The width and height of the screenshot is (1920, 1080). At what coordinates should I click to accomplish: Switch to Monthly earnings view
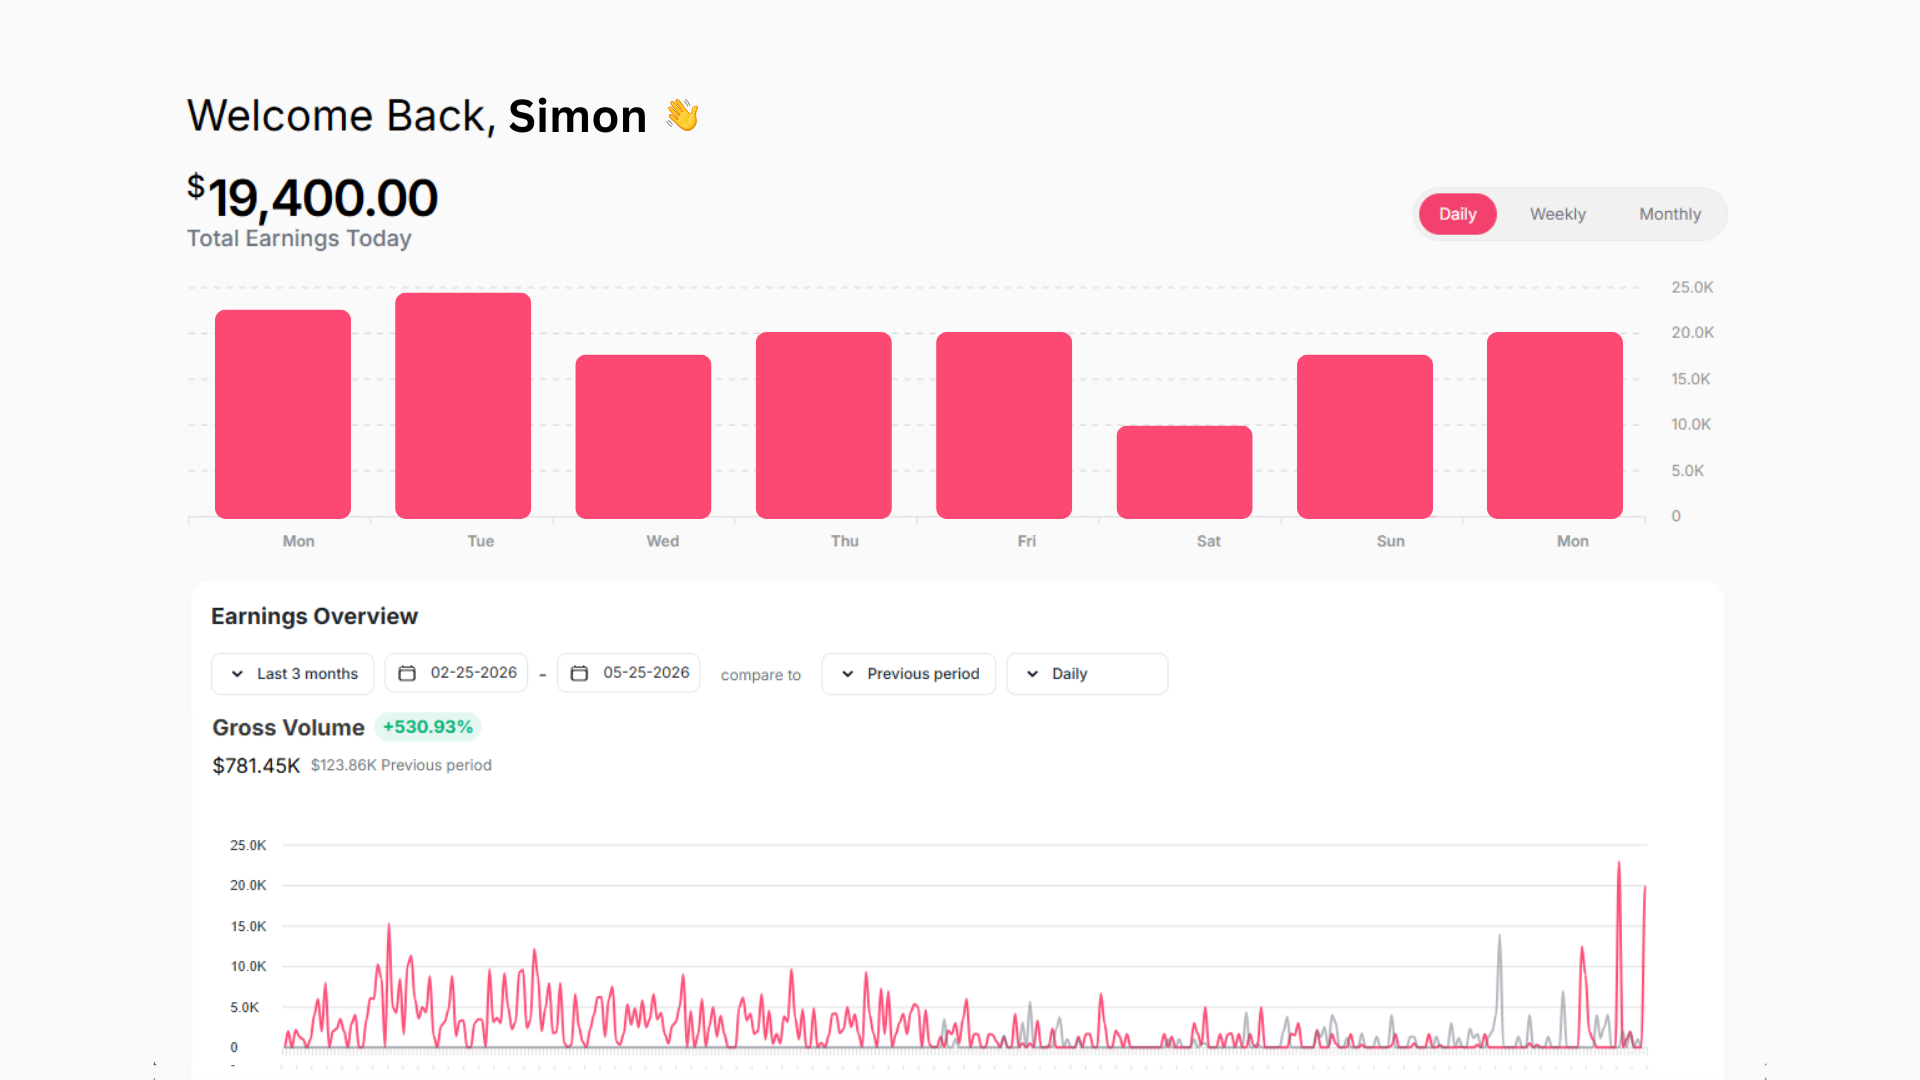click(x=1669, y=214)
